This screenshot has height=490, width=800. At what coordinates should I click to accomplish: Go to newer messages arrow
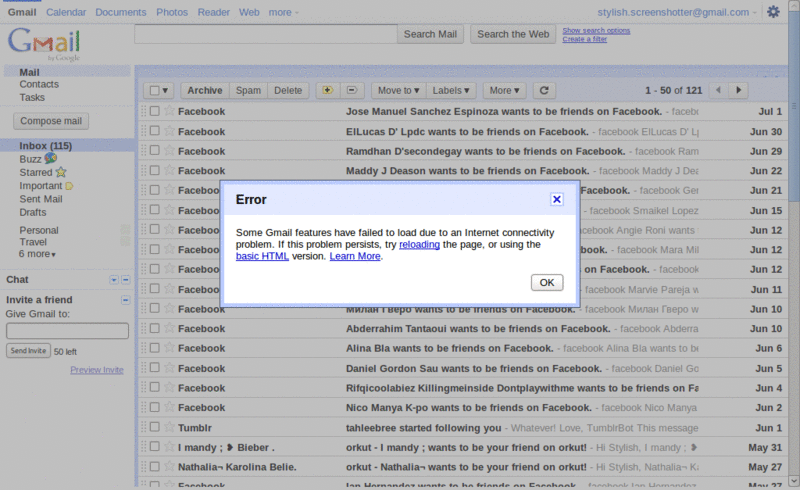click(718, 90)
